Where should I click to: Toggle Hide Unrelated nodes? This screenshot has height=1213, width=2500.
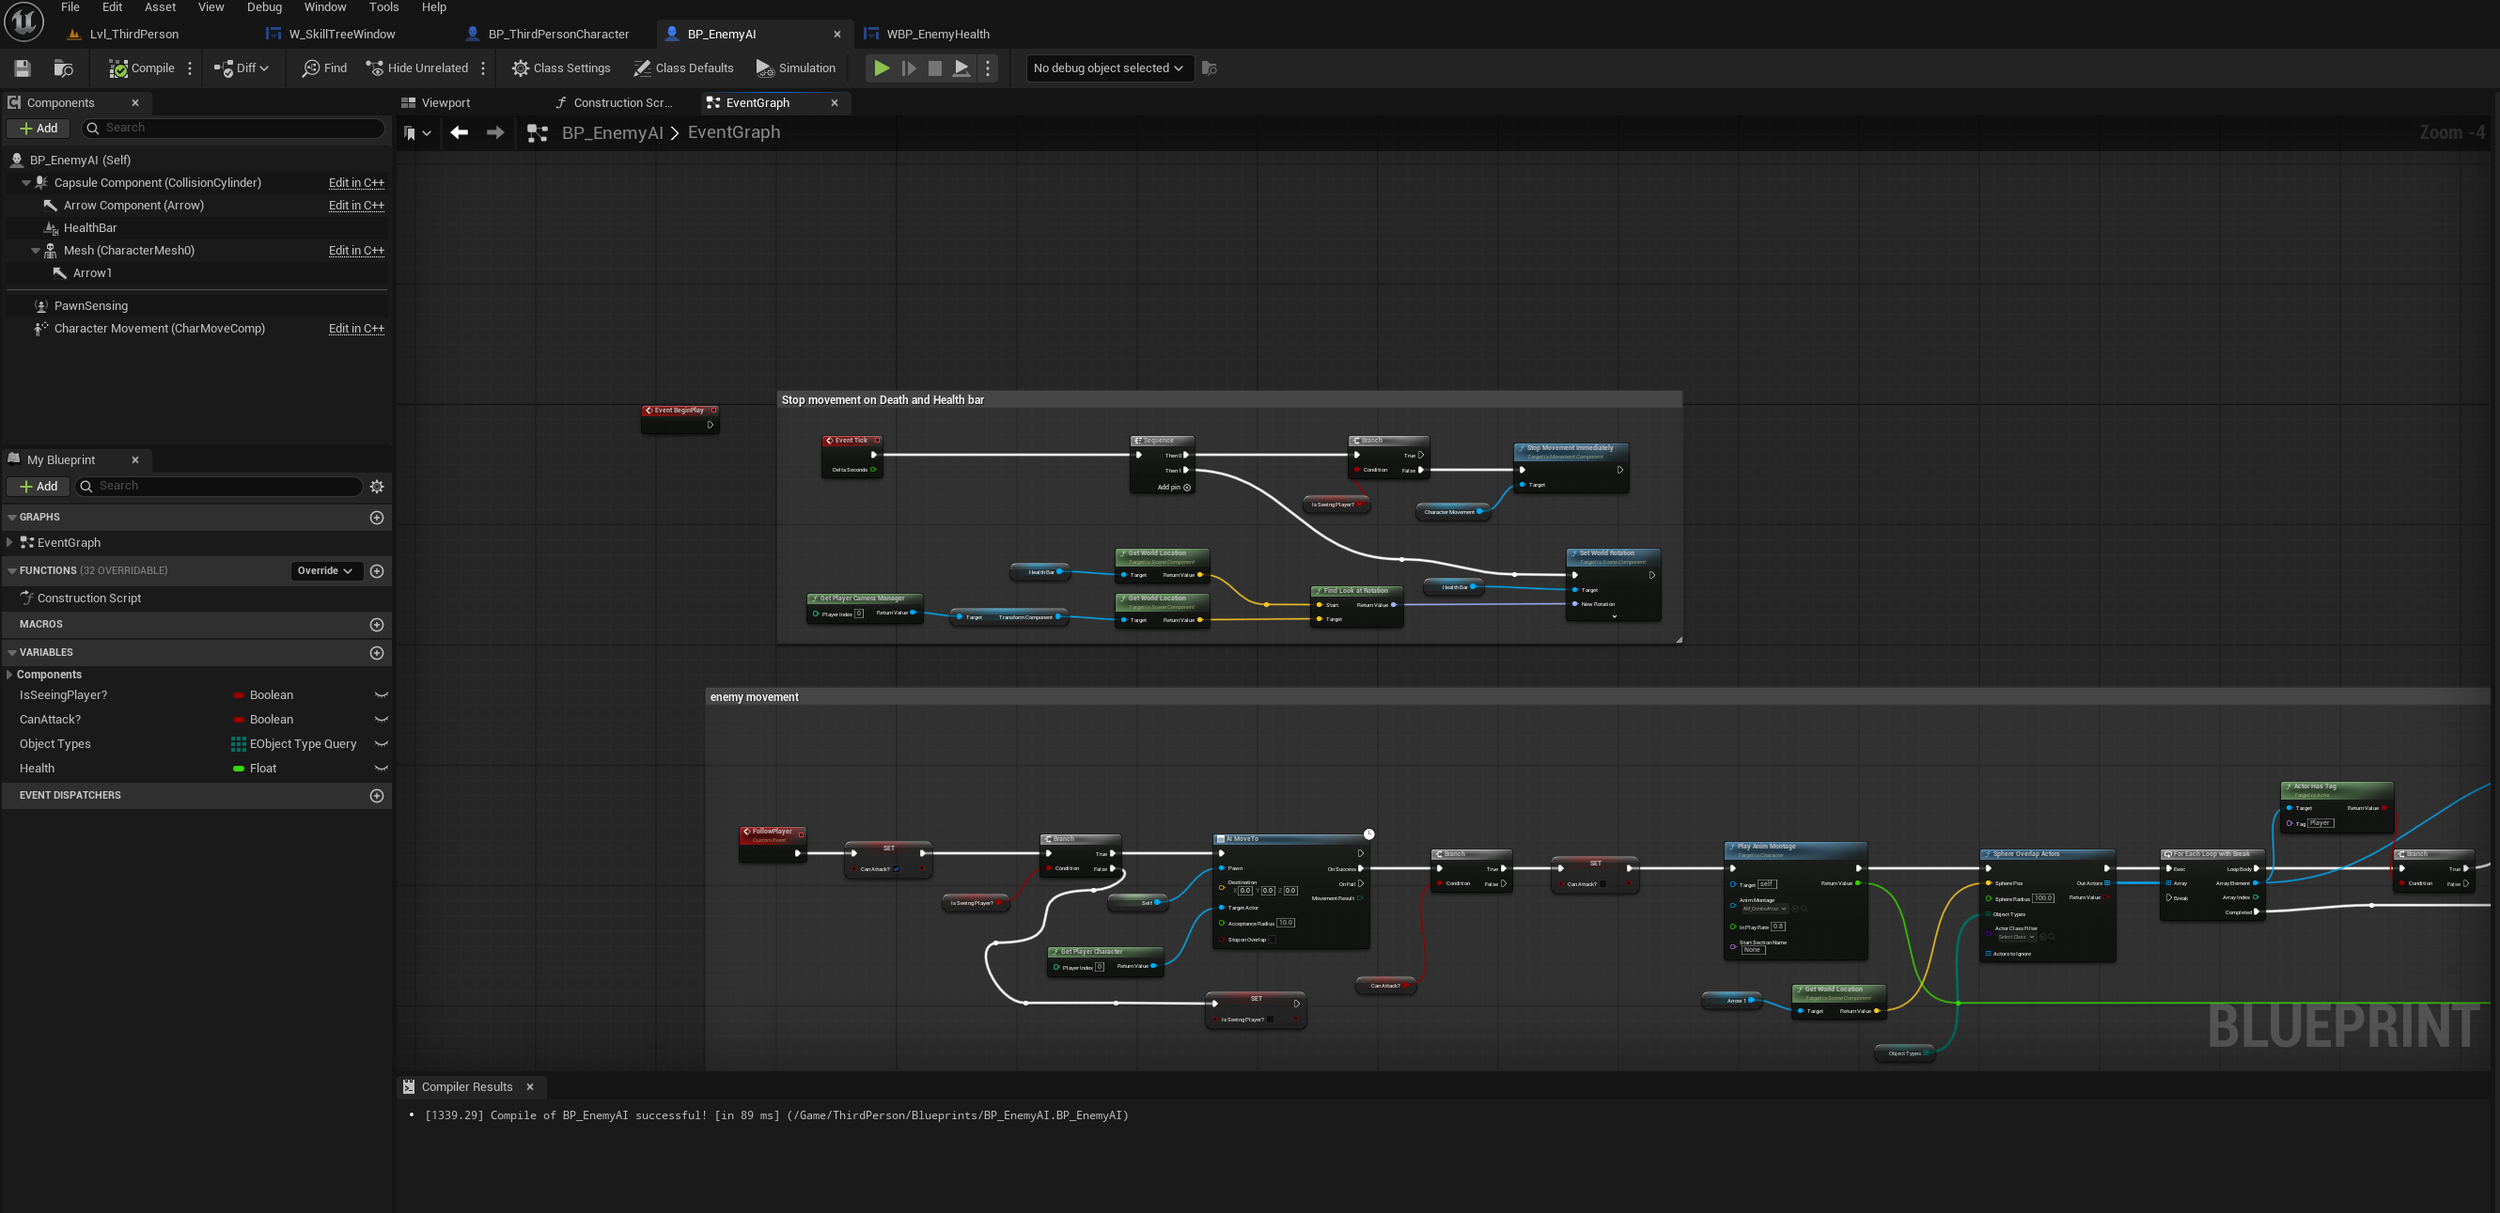click(x=417, y=68)
